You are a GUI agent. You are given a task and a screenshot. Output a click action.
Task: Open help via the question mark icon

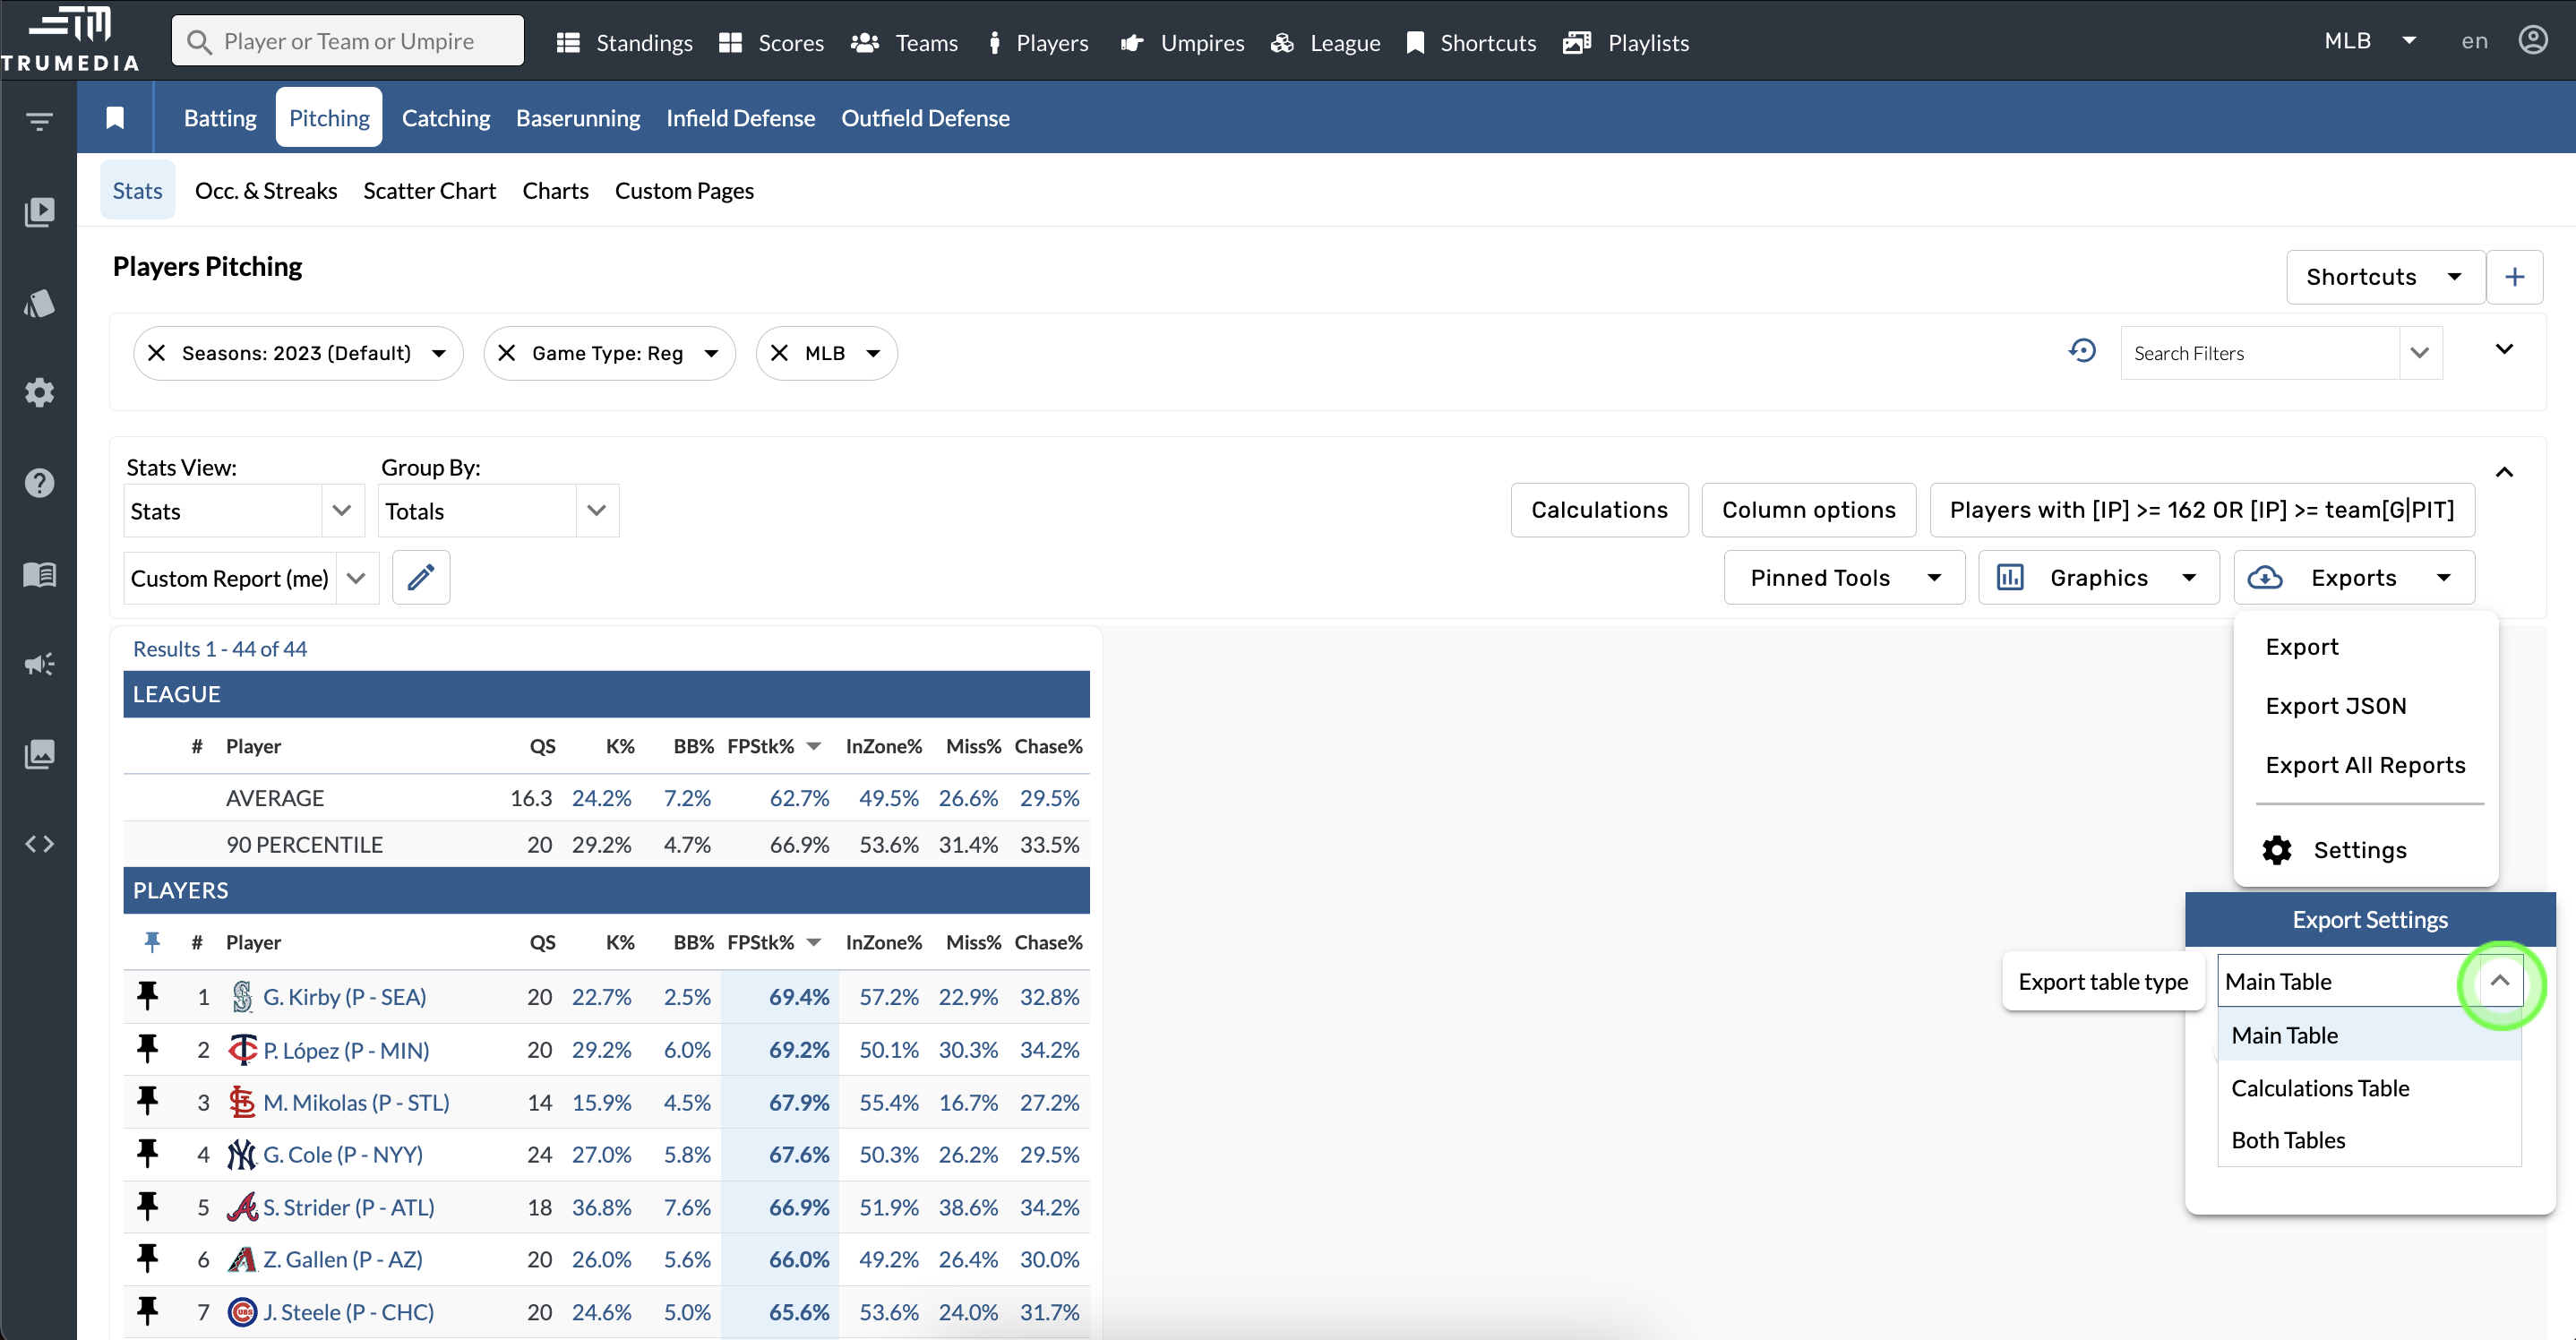point(40,483)
